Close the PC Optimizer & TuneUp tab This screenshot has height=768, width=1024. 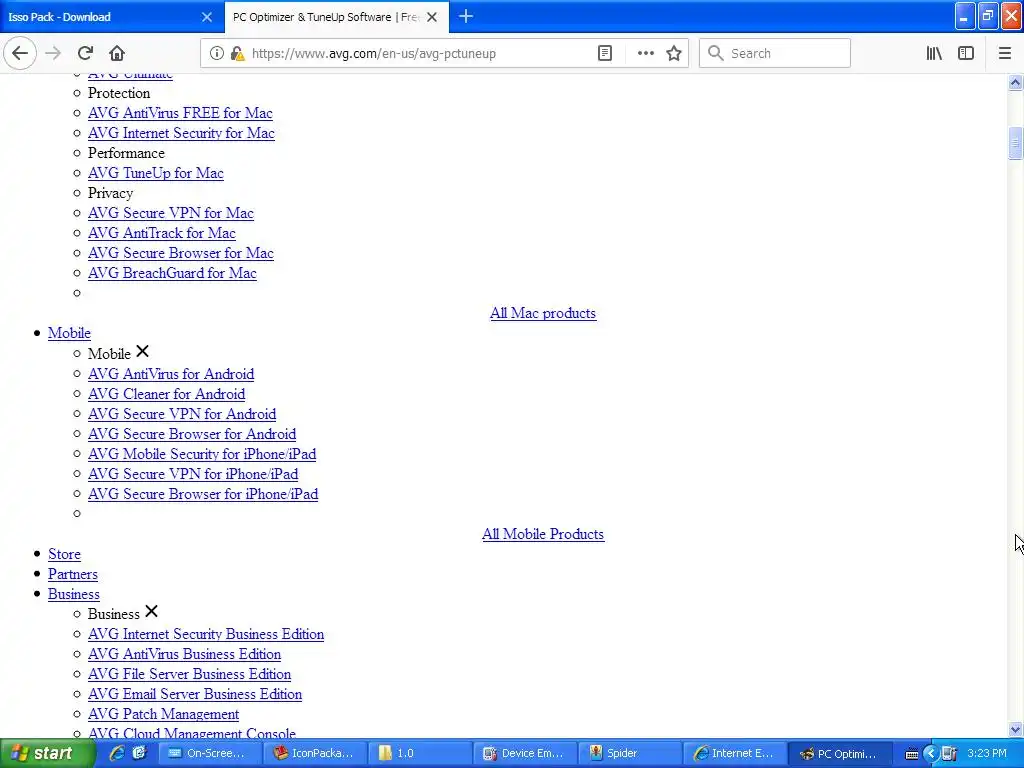432,17
